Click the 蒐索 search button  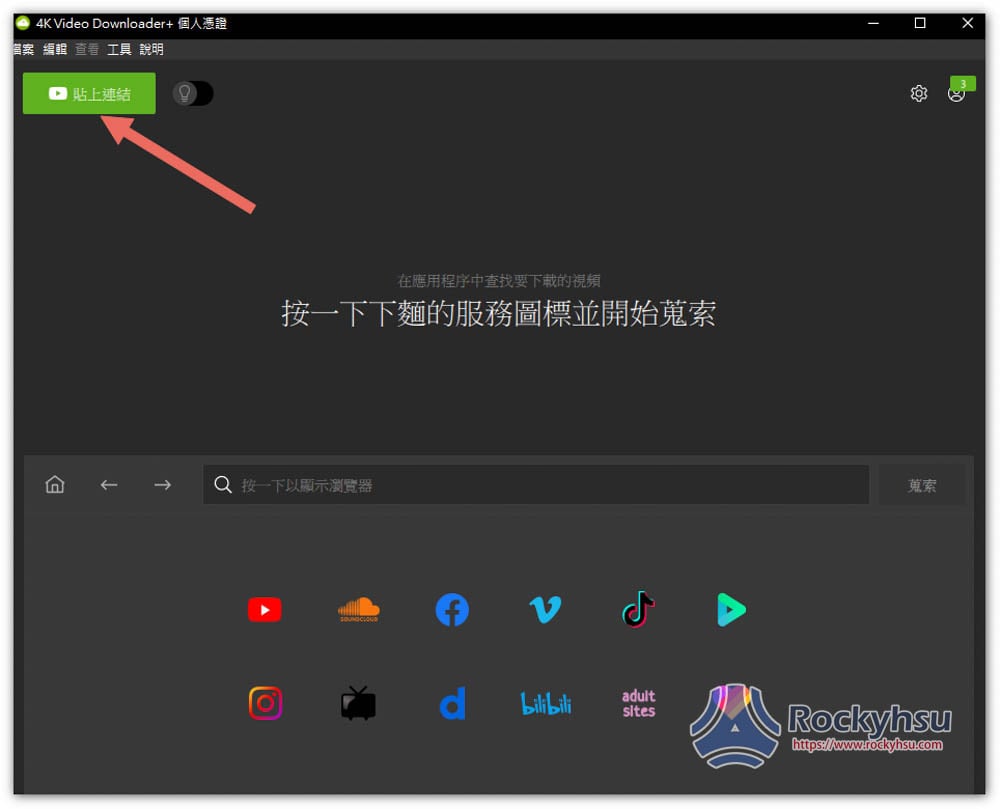922,485
